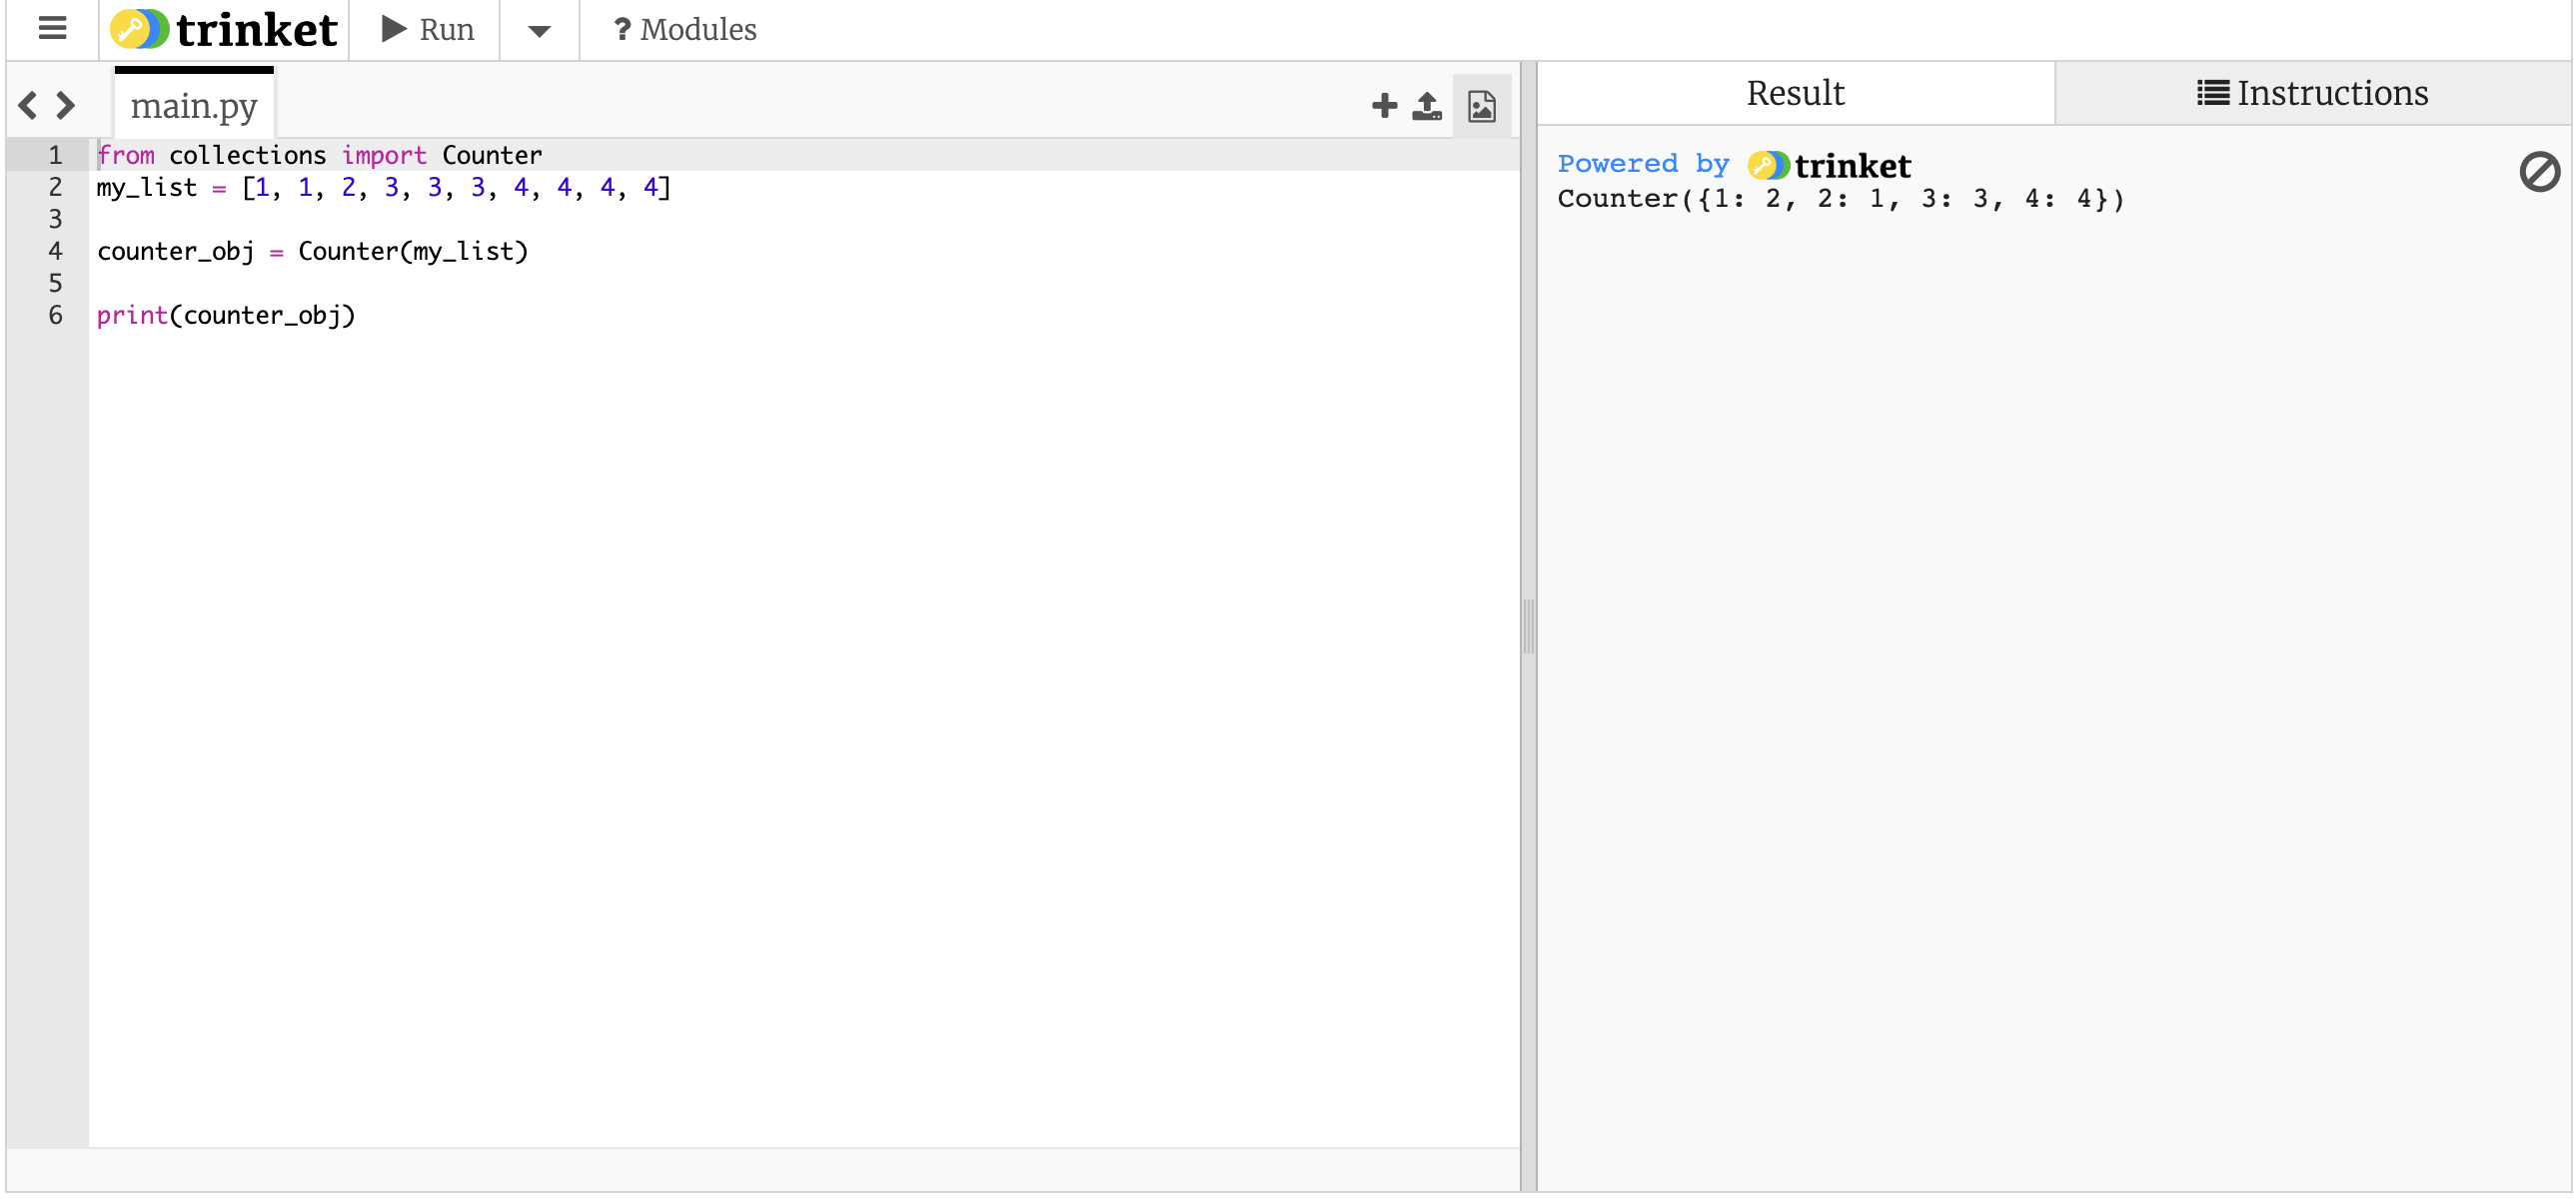Expand the Run options dropdown arrow
The width and height of the screenshot is (2576, 1199).
[x=539, y=31]
